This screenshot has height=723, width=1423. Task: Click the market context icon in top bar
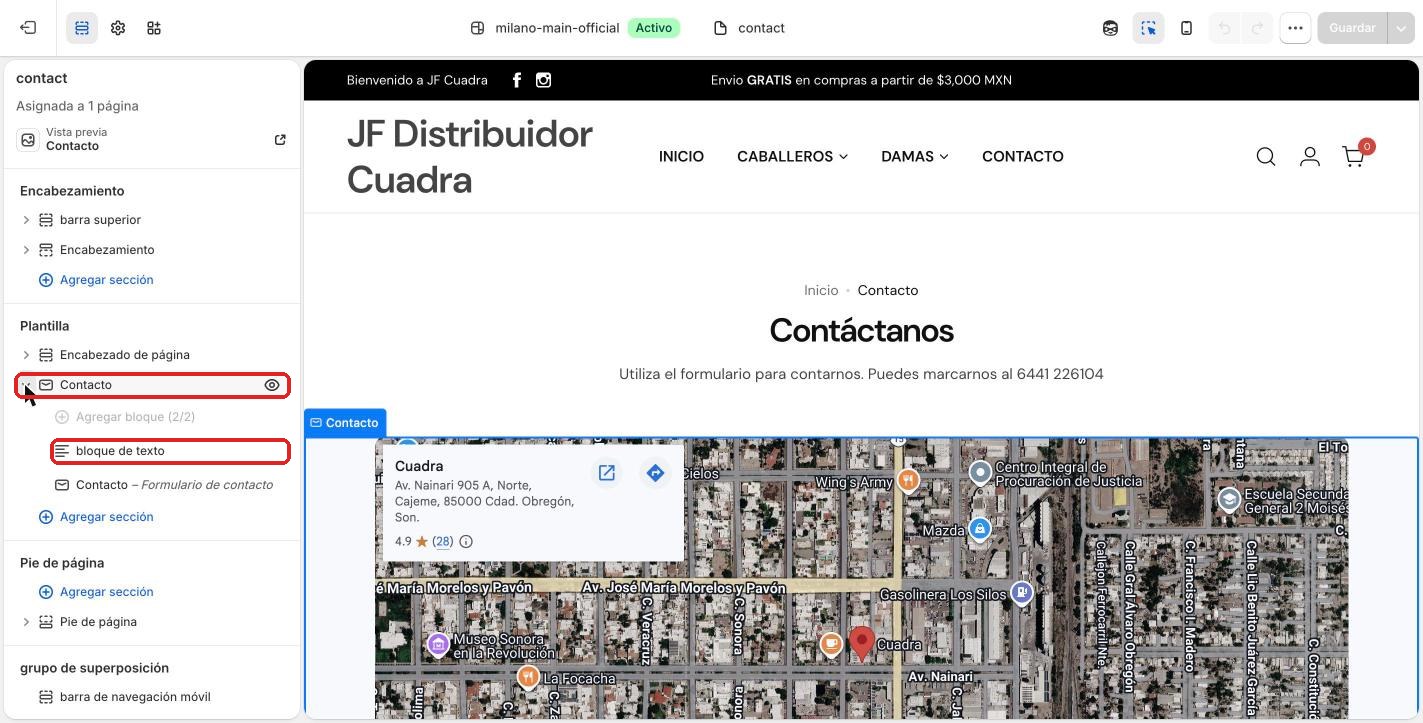(x=1110, y=28)
